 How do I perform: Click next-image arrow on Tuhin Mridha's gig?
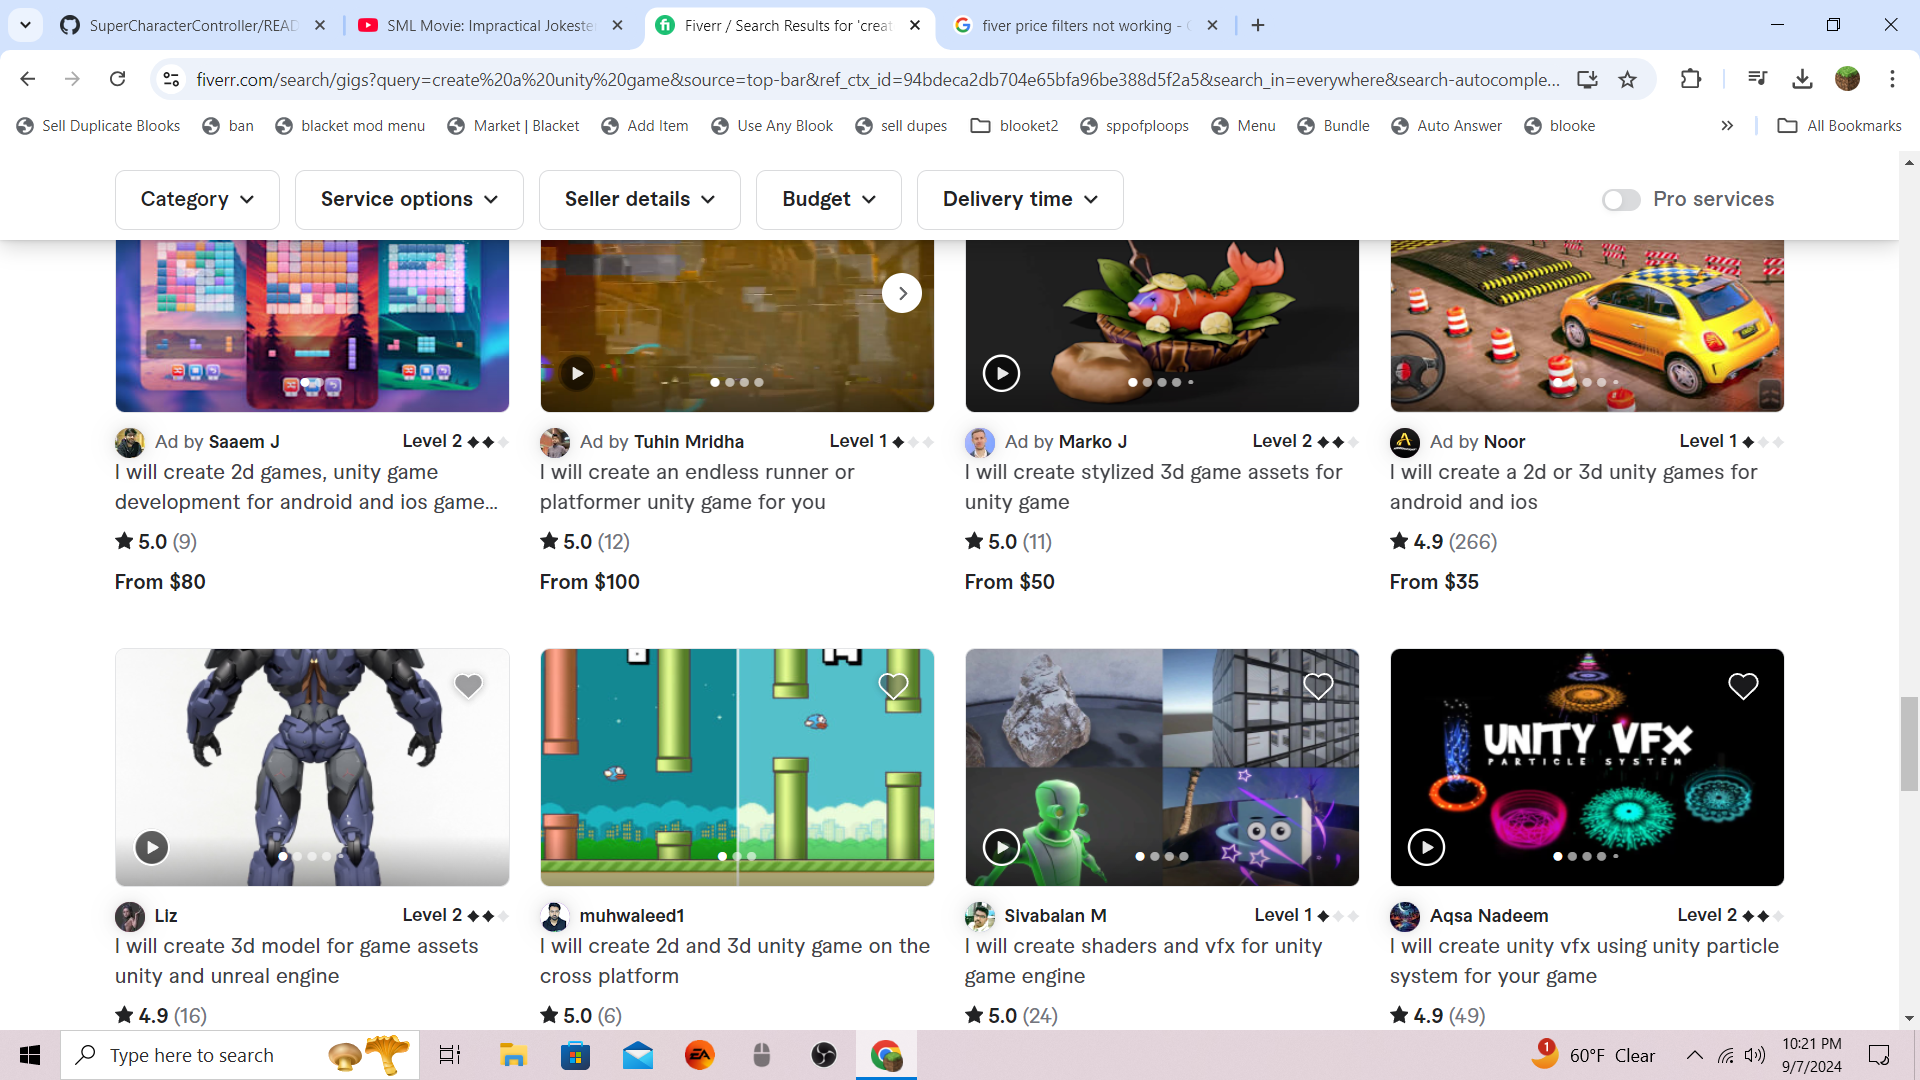pos(902,293)
